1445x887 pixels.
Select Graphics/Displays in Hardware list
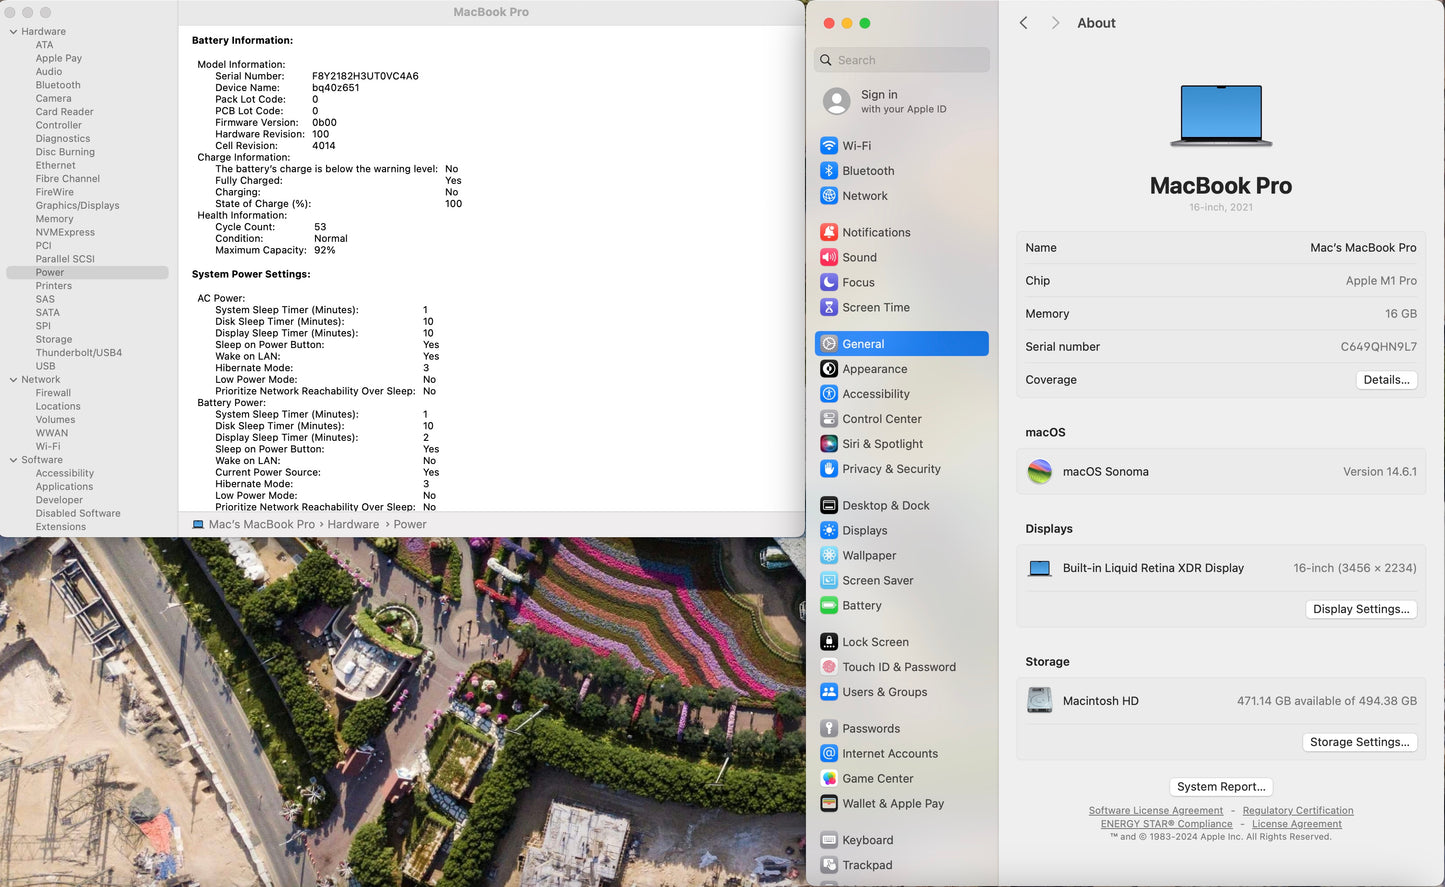(x=77, y=205)
